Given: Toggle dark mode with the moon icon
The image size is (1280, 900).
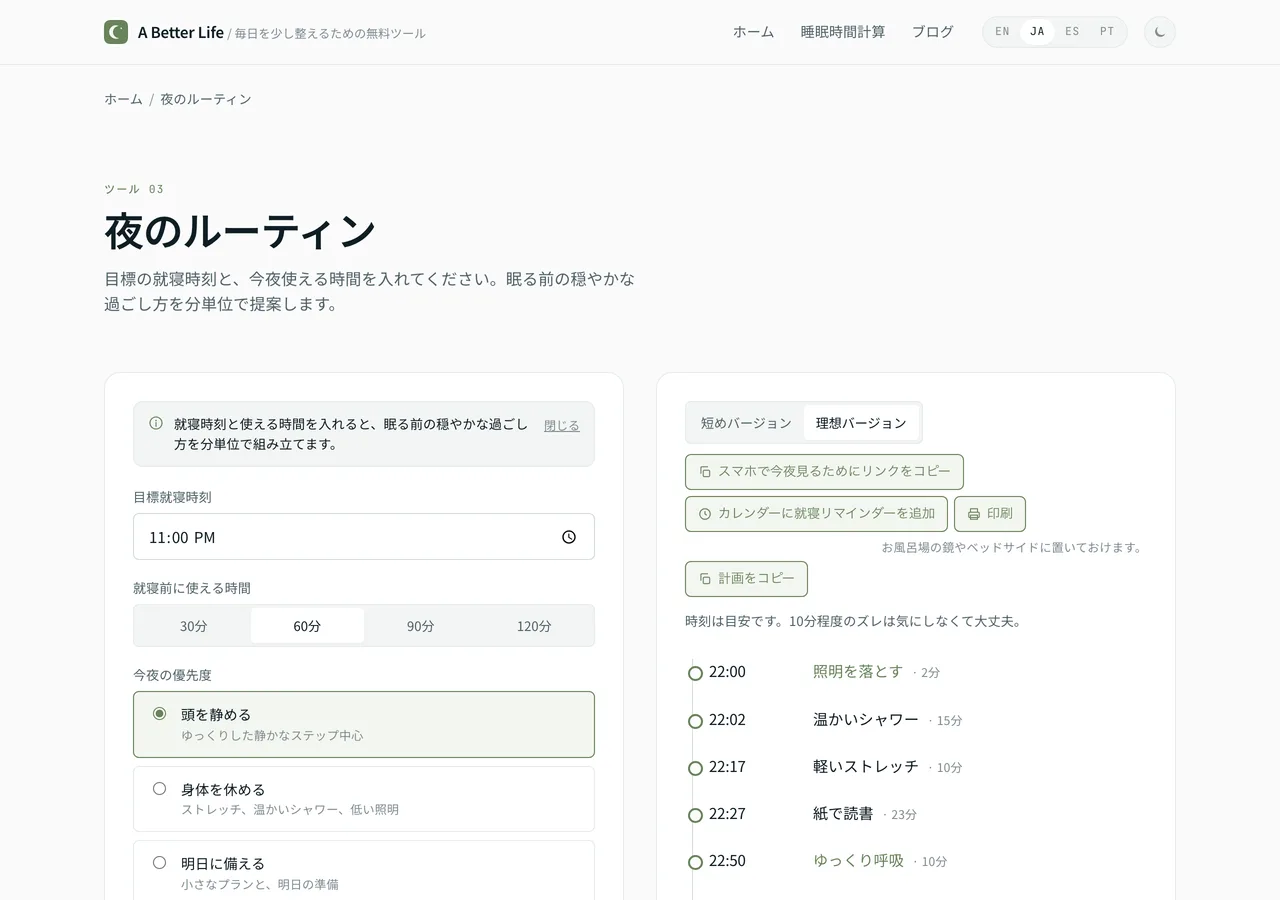Looking at the screenshot, I should point(1160,32).
